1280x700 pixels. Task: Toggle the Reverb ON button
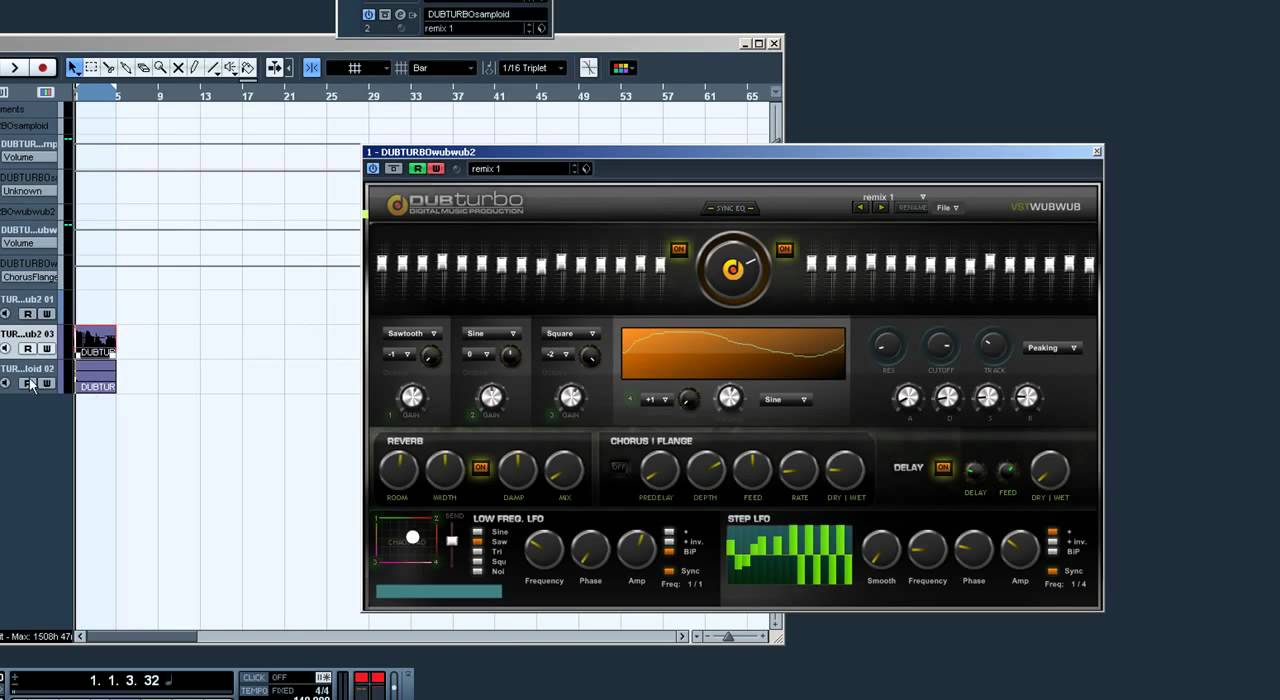pyautogui.click(x=481, y=467)
